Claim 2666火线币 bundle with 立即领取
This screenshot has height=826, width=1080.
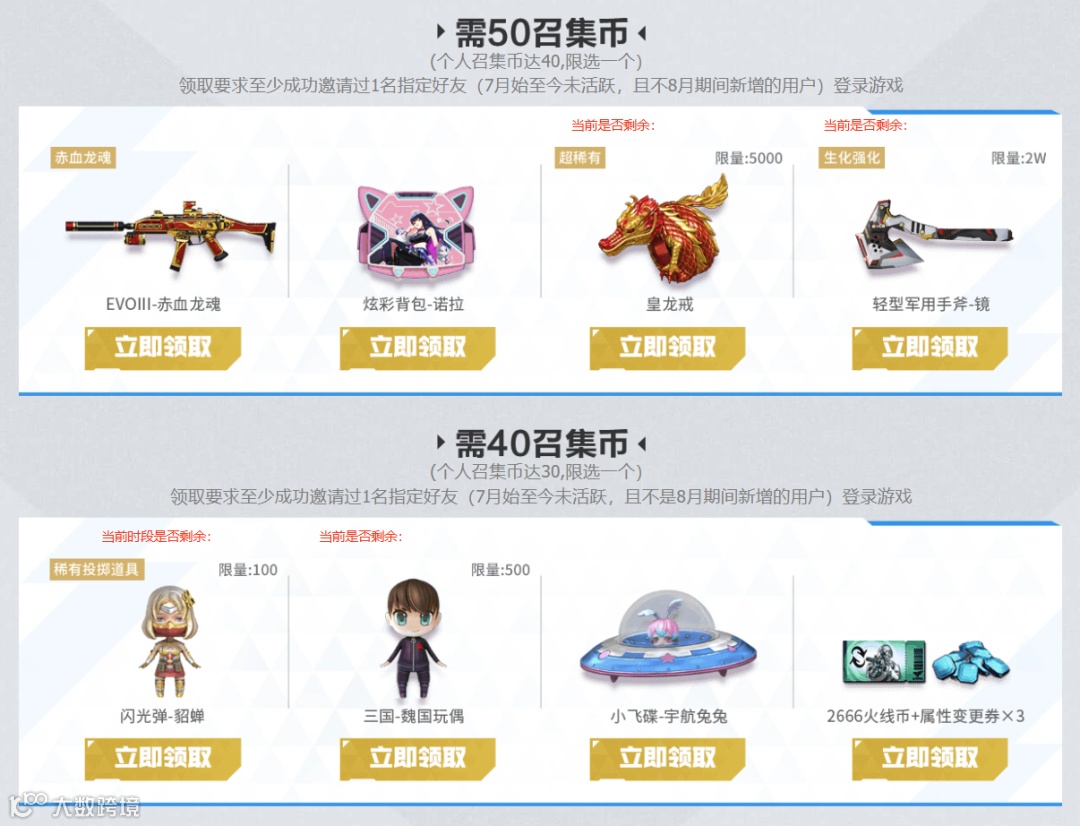pos(930,758)
